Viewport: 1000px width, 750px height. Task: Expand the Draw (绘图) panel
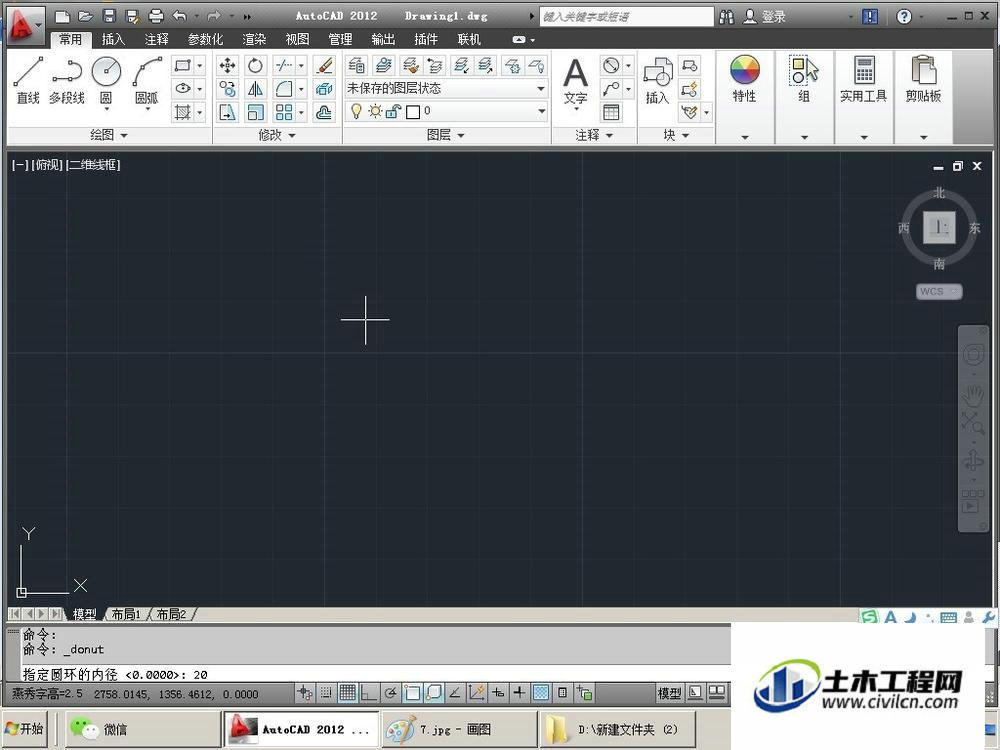109,135
